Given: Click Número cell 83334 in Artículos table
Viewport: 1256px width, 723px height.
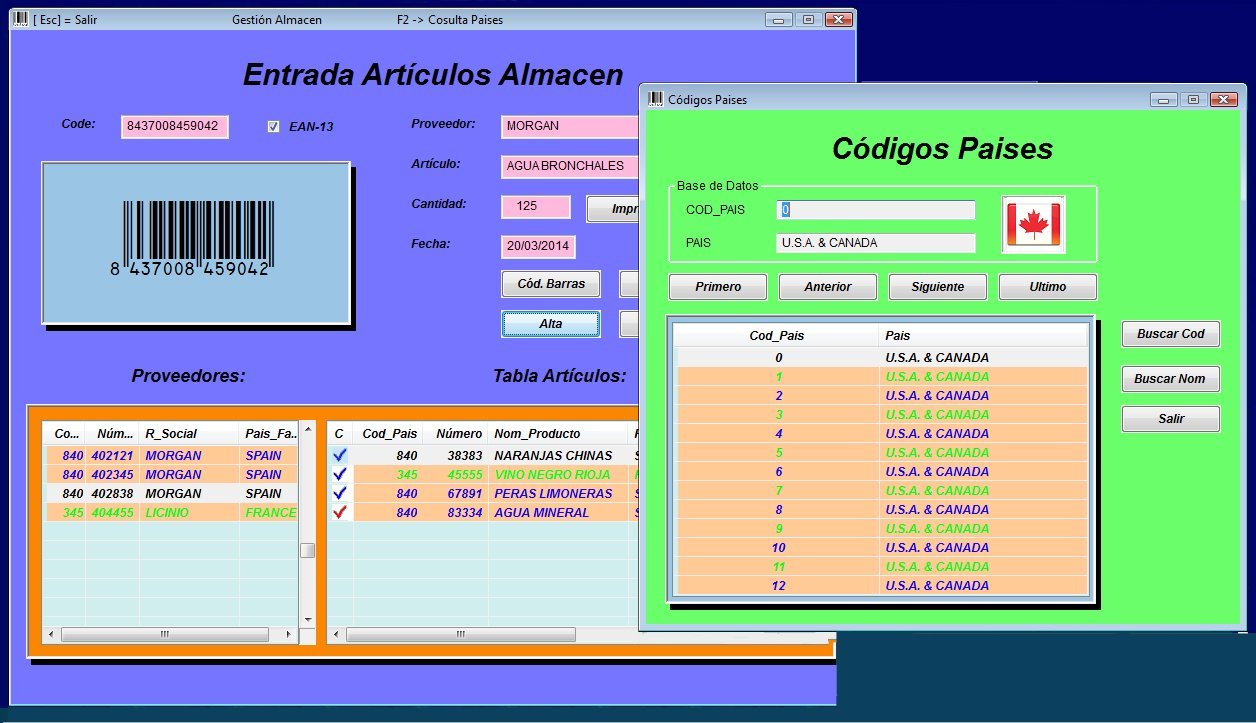Looking at the screenshot, I should pyautogui.click(x=455, y=513).
